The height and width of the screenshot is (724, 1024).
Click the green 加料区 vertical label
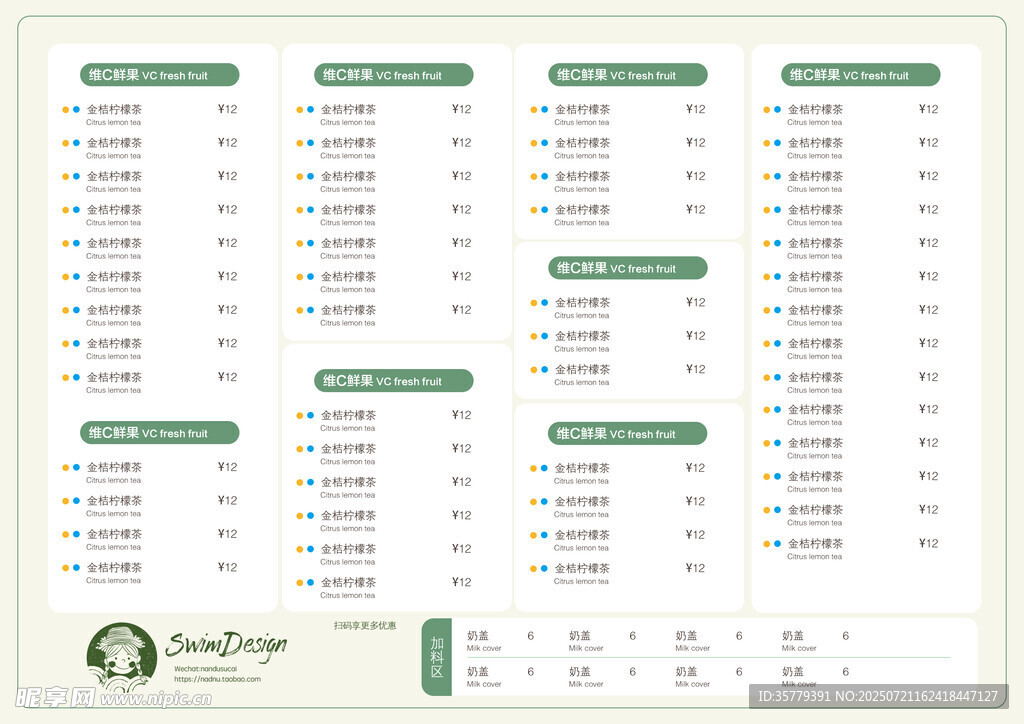pyautogui.click(x=436, y=657)
